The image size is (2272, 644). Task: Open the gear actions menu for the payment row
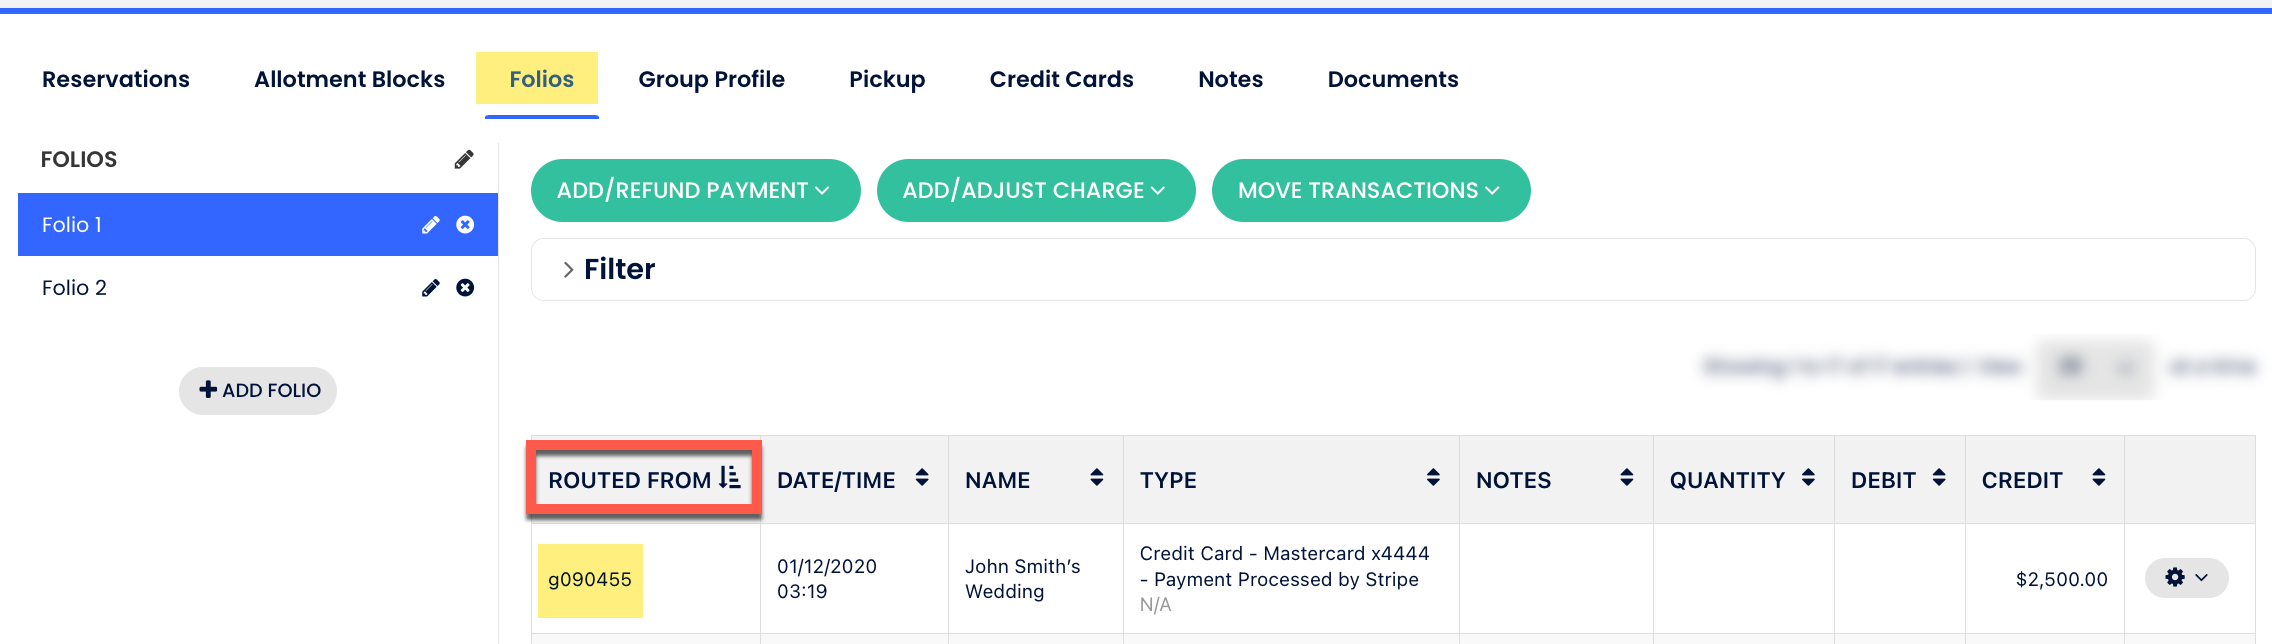coord(2186,578)
